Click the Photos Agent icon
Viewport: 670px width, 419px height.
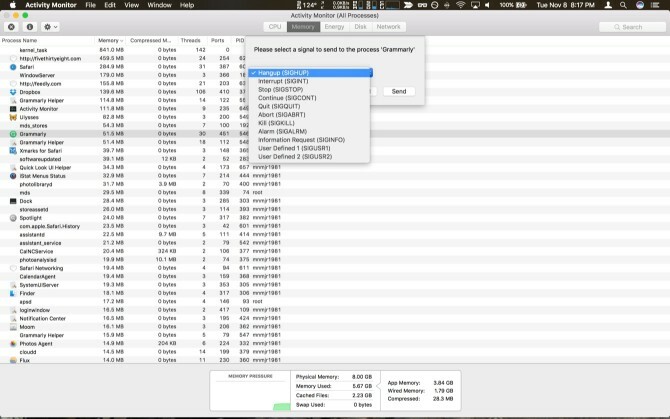tap(13, 344)
